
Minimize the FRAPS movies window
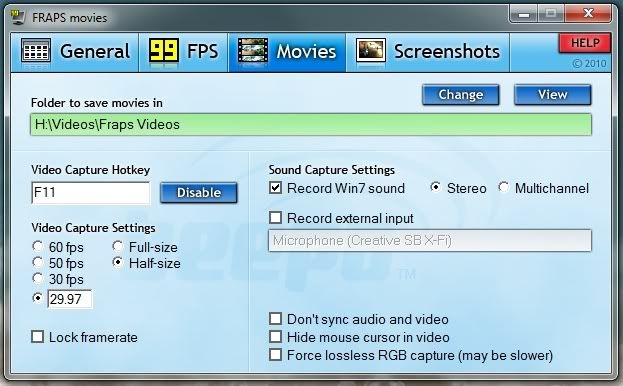click(x=524, y=15)
